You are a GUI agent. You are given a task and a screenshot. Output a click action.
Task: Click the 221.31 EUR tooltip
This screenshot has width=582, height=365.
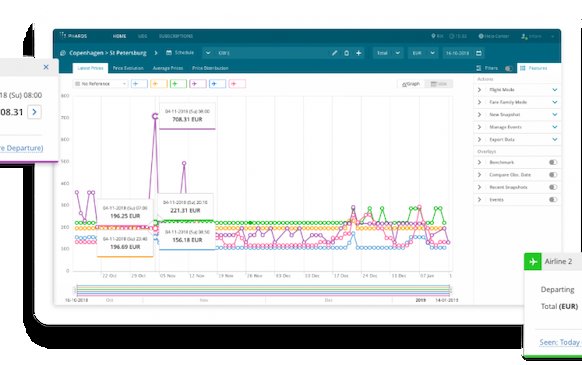[x=185, y=207]
